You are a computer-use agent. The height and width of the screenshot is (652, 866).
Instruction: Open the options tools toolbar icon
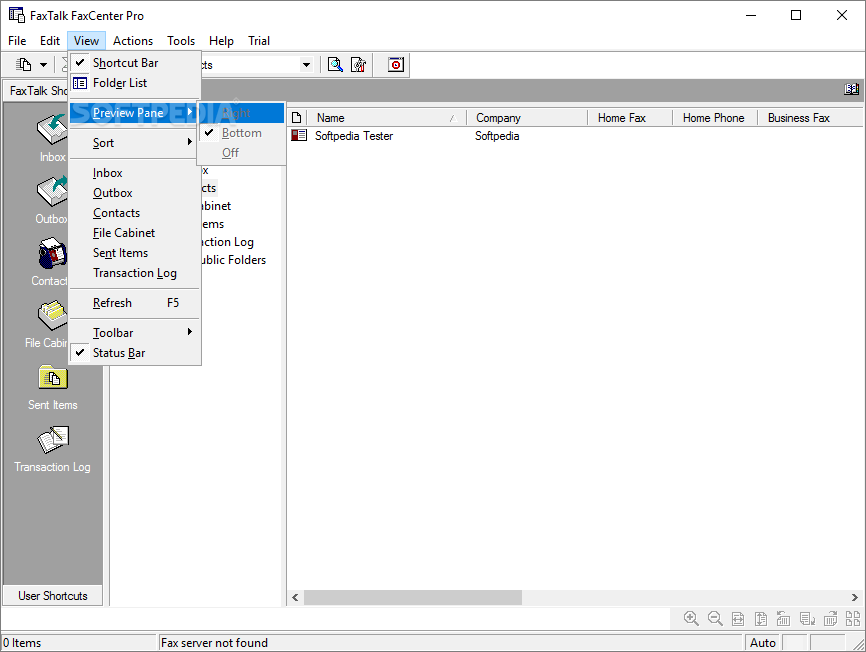tap(359, 65)
